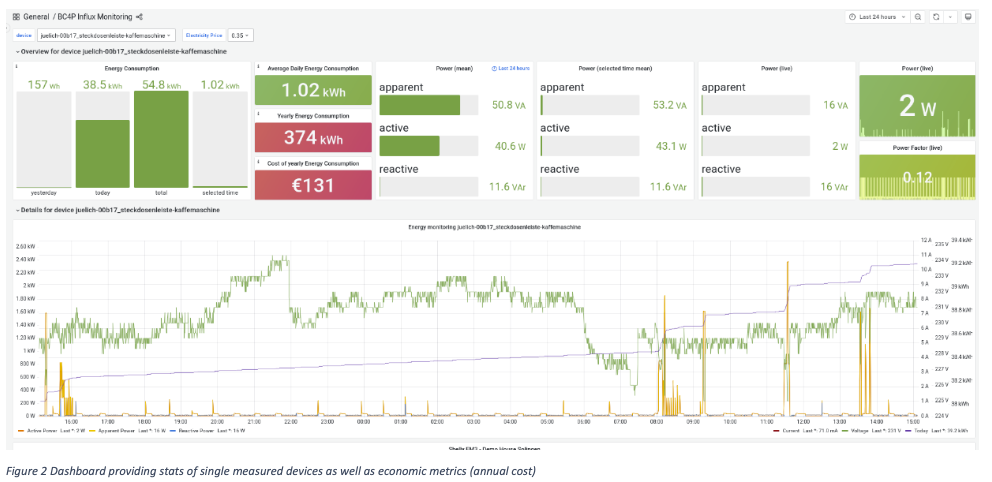Screen dimensions: 992x482
Task: Open the BC4P Influx Monitoring breadcrumb
Action: coord(95,17)
